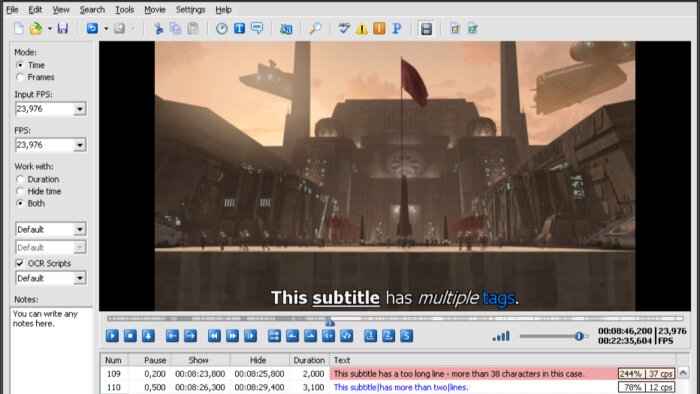The width and height of the screenshot is (700, 394).
Task: Open the timing clock tool icon
Action: point(222,29)
